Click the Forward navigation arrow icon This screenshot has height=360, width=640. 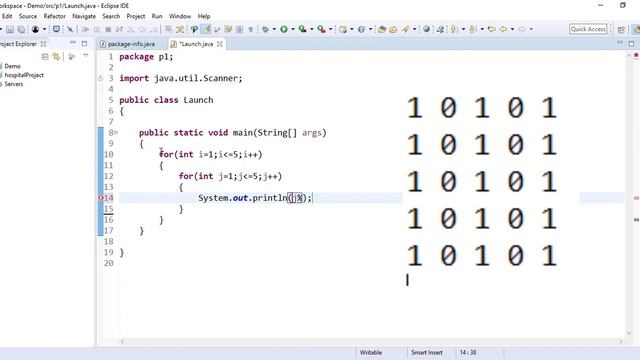click(522, 29)
